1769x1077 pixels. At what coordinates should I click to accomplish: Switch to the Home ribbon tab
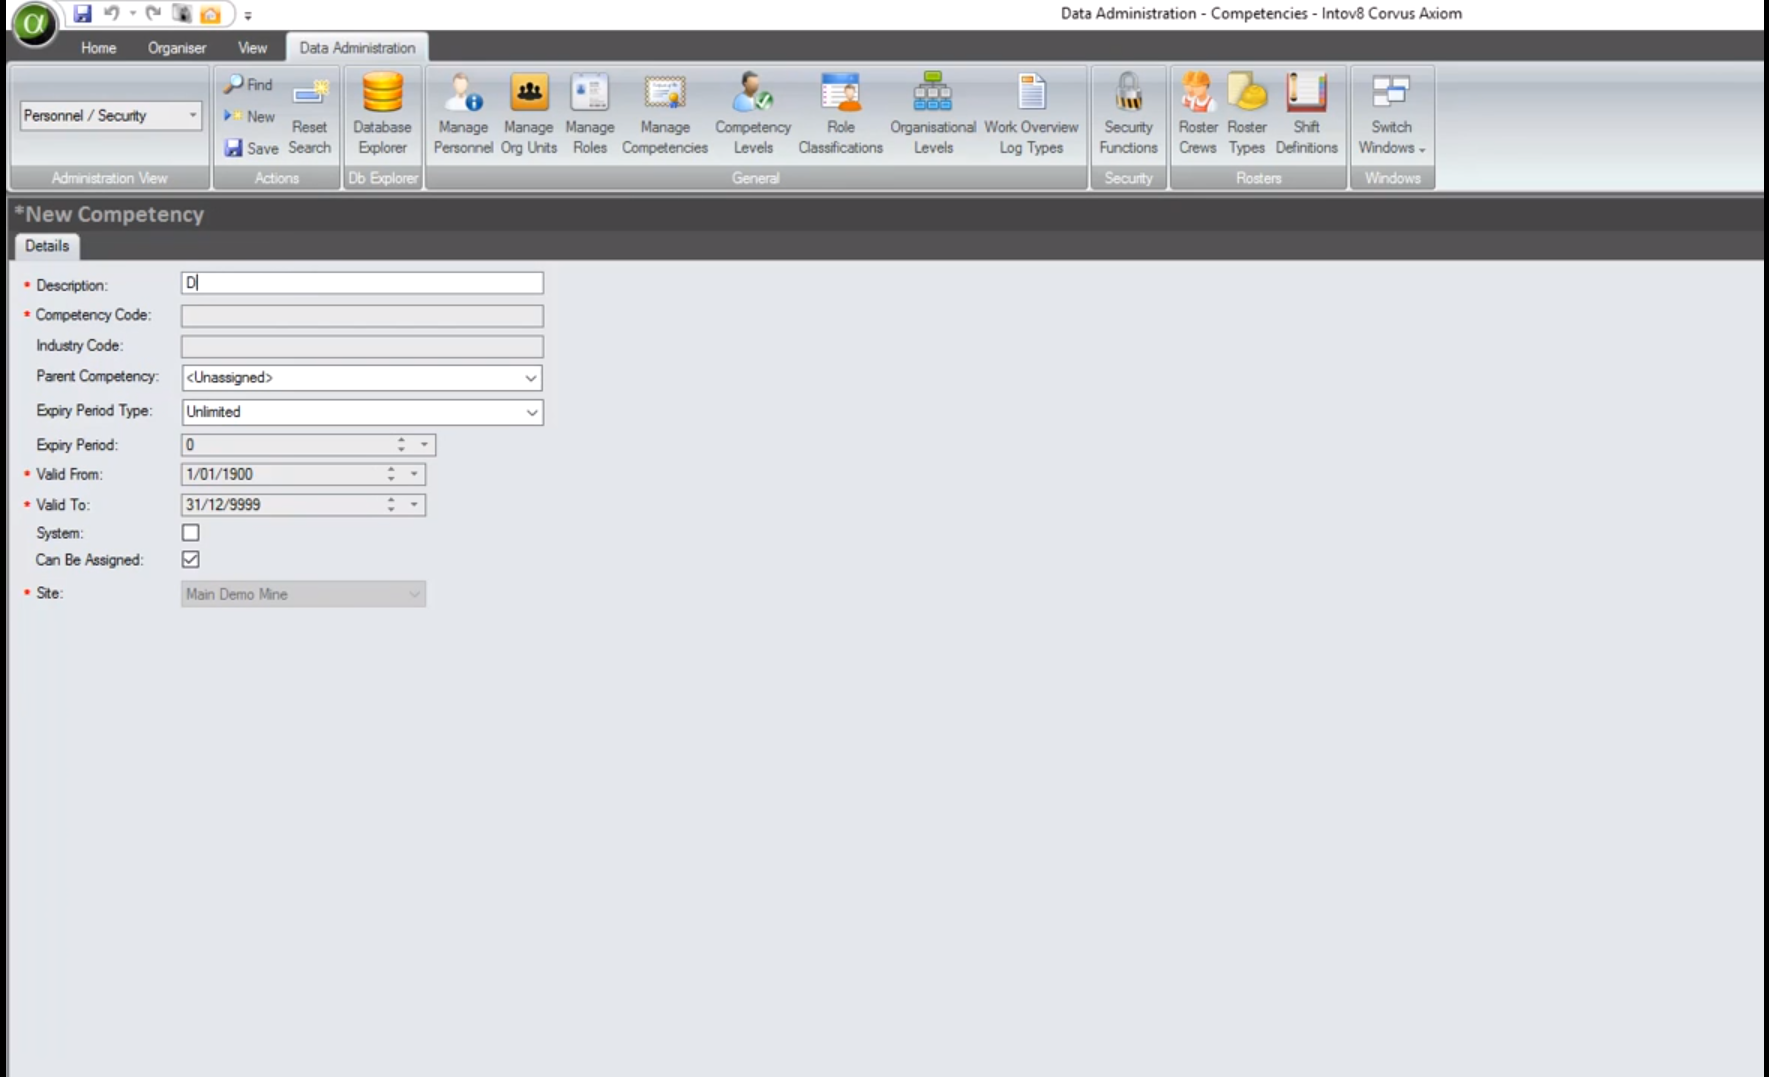pyautogui.click(x=98, y=48)
